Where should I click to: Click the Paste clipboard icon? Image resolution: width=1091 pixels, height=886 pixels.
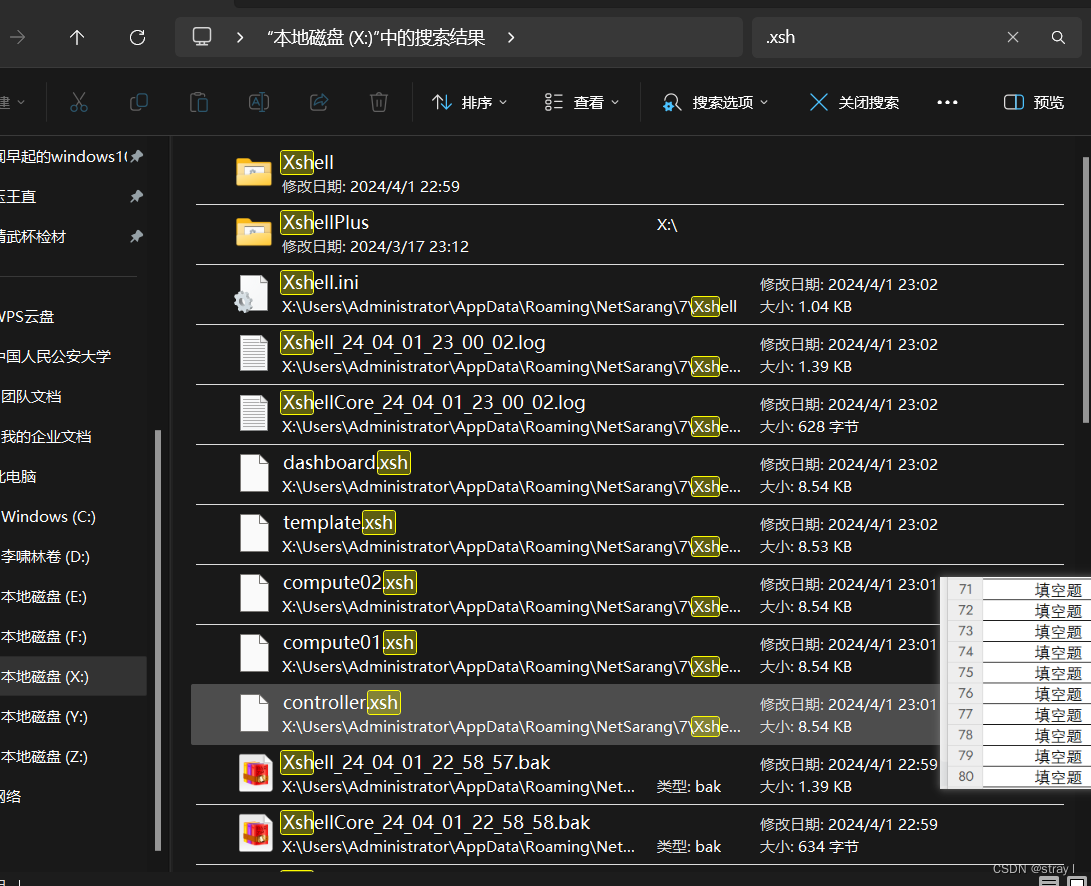pos(199,102)
